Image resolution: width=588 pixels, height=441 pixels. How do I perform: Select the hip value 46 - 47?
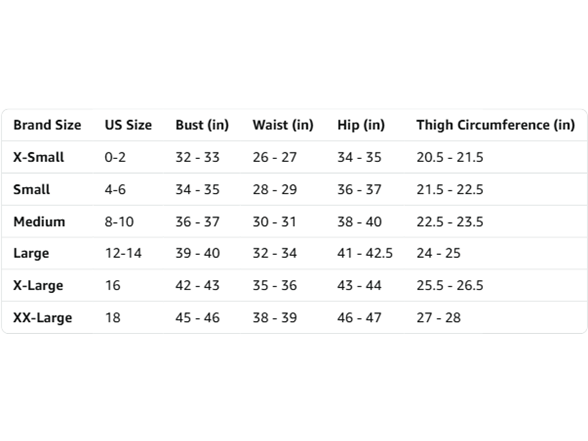359,318
